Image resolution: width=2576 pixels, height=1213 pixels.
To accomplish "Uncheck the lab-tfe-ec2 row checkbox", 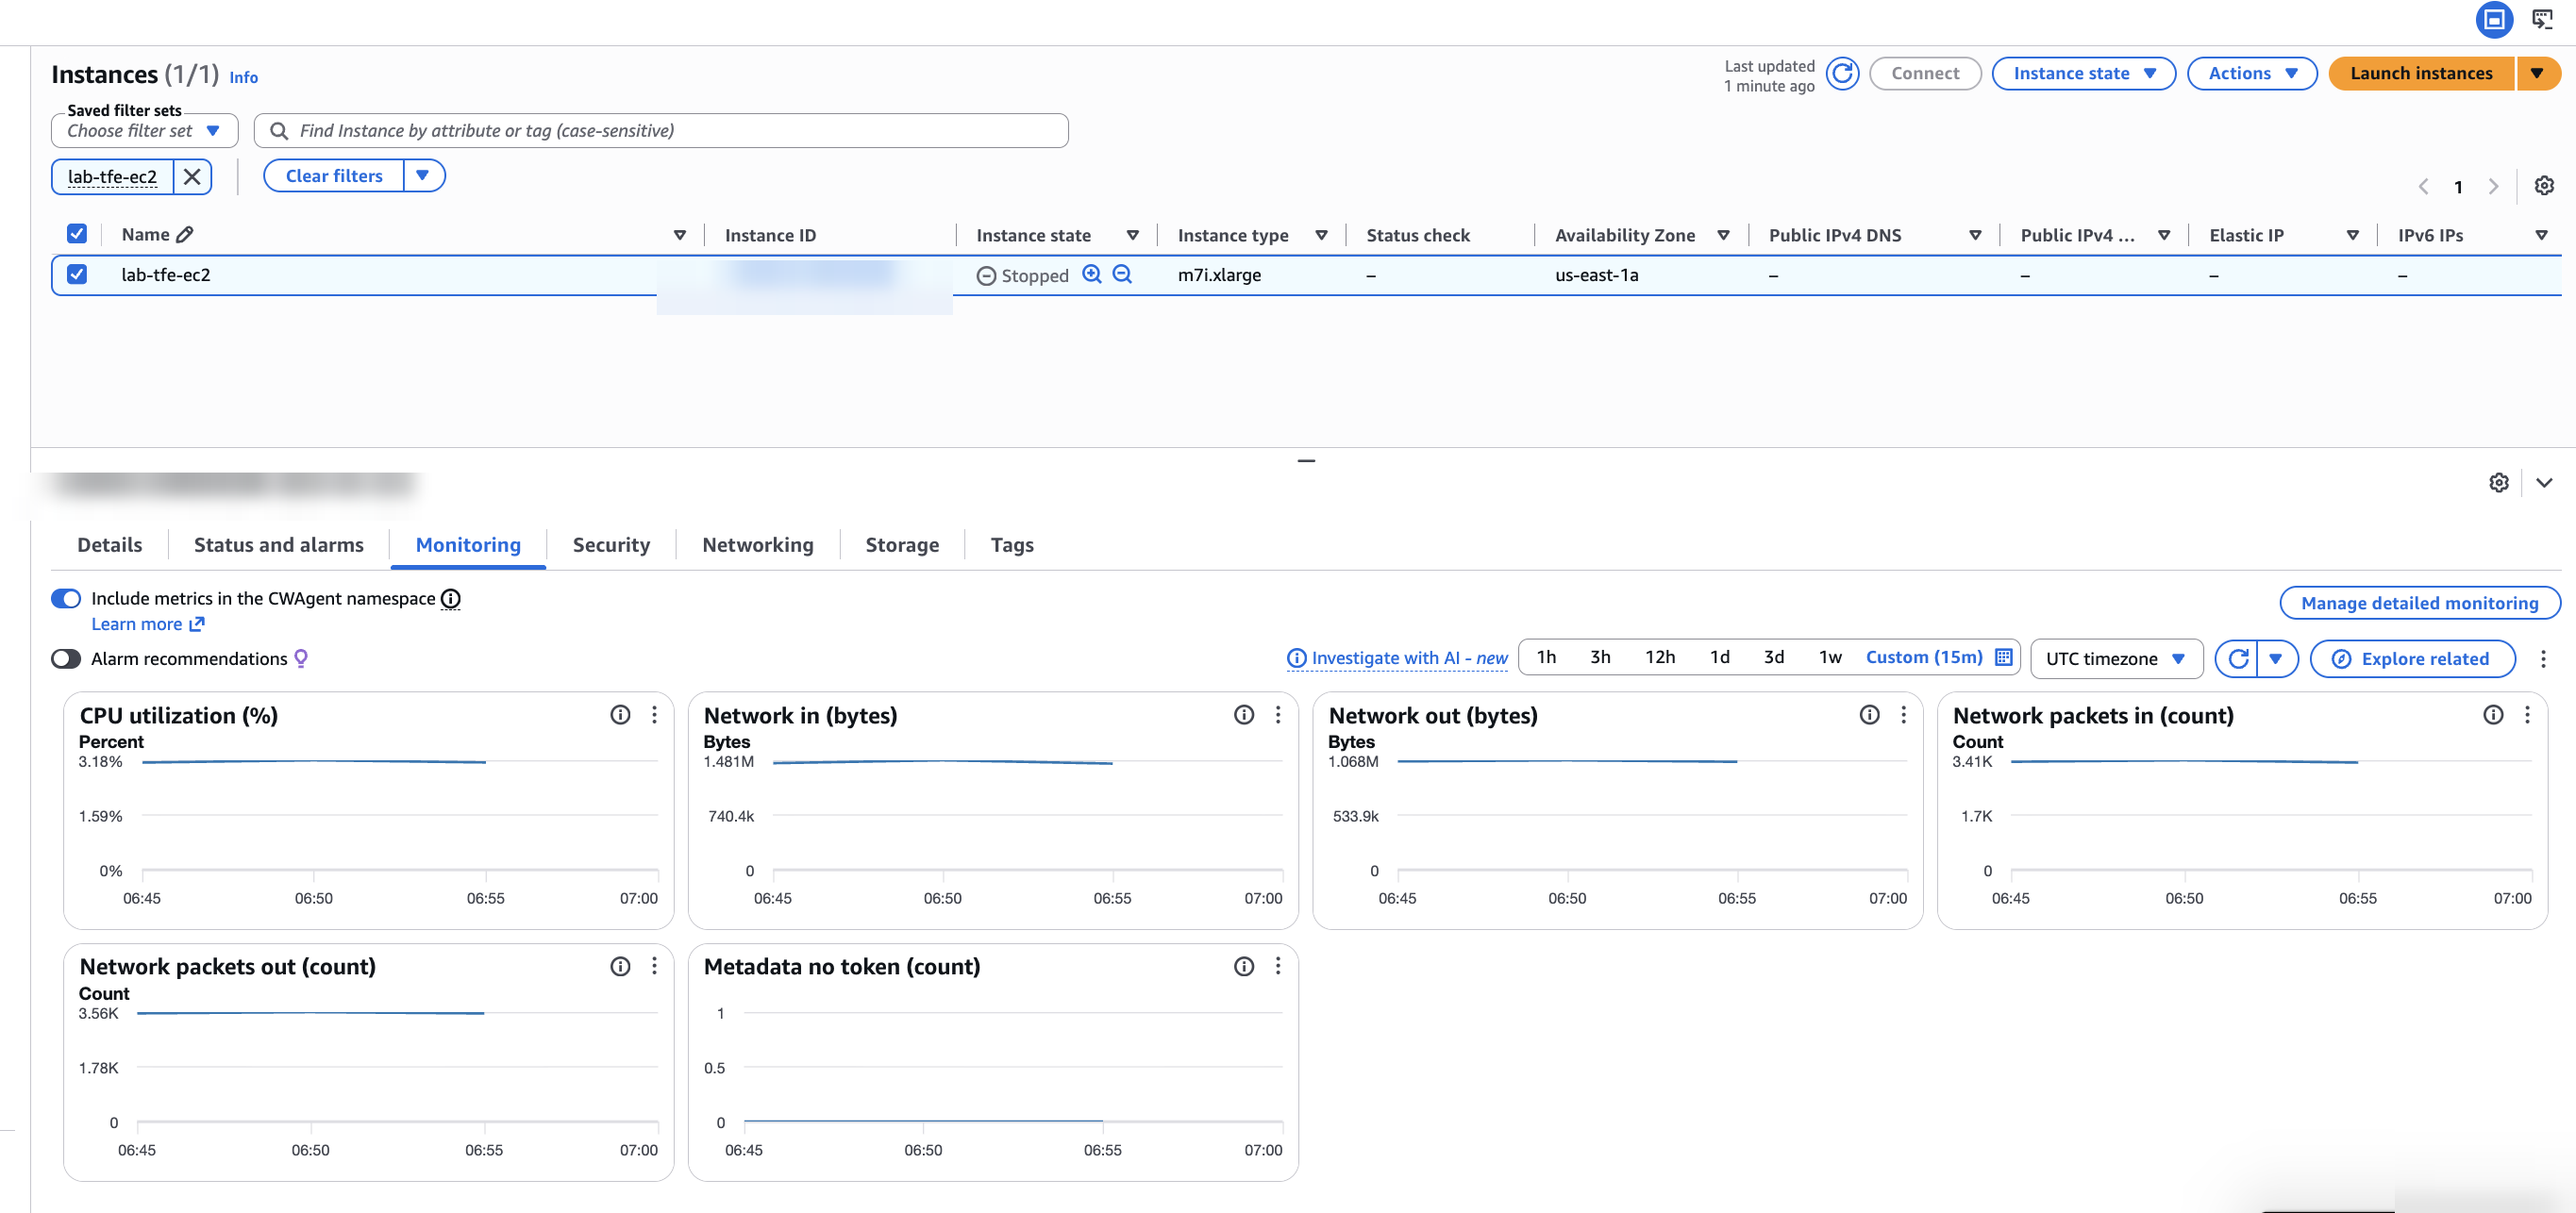I will [x=77, y=274].
